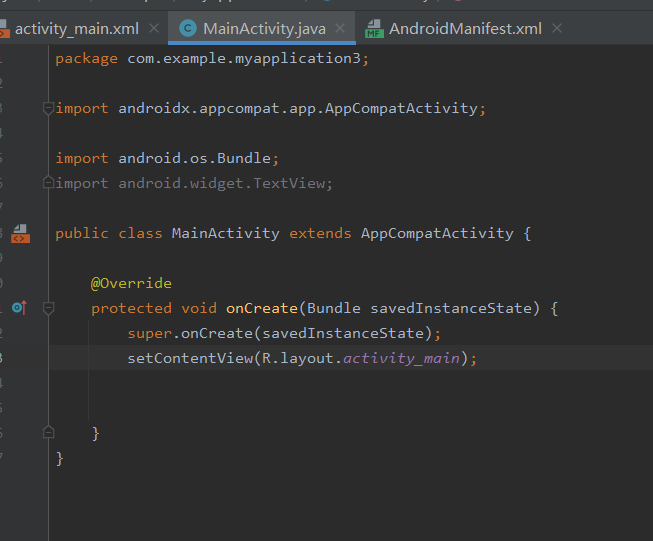Switch to the activity_main.xml tab

coord(76,28)
